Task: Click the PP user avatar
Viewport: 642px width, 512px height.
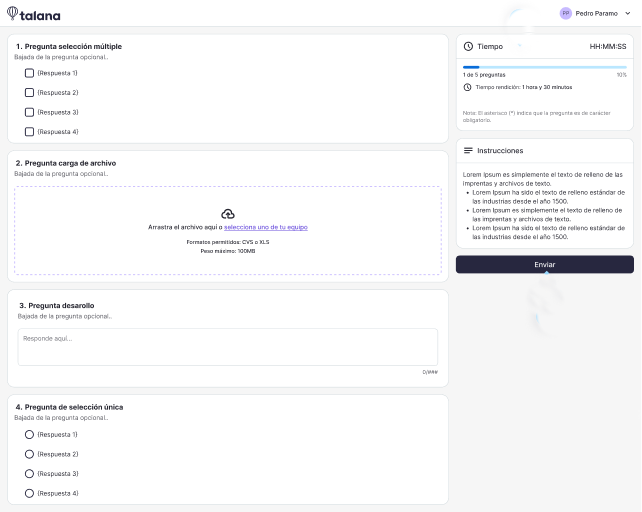Action: pyautogui.click(x=565, y=14)
